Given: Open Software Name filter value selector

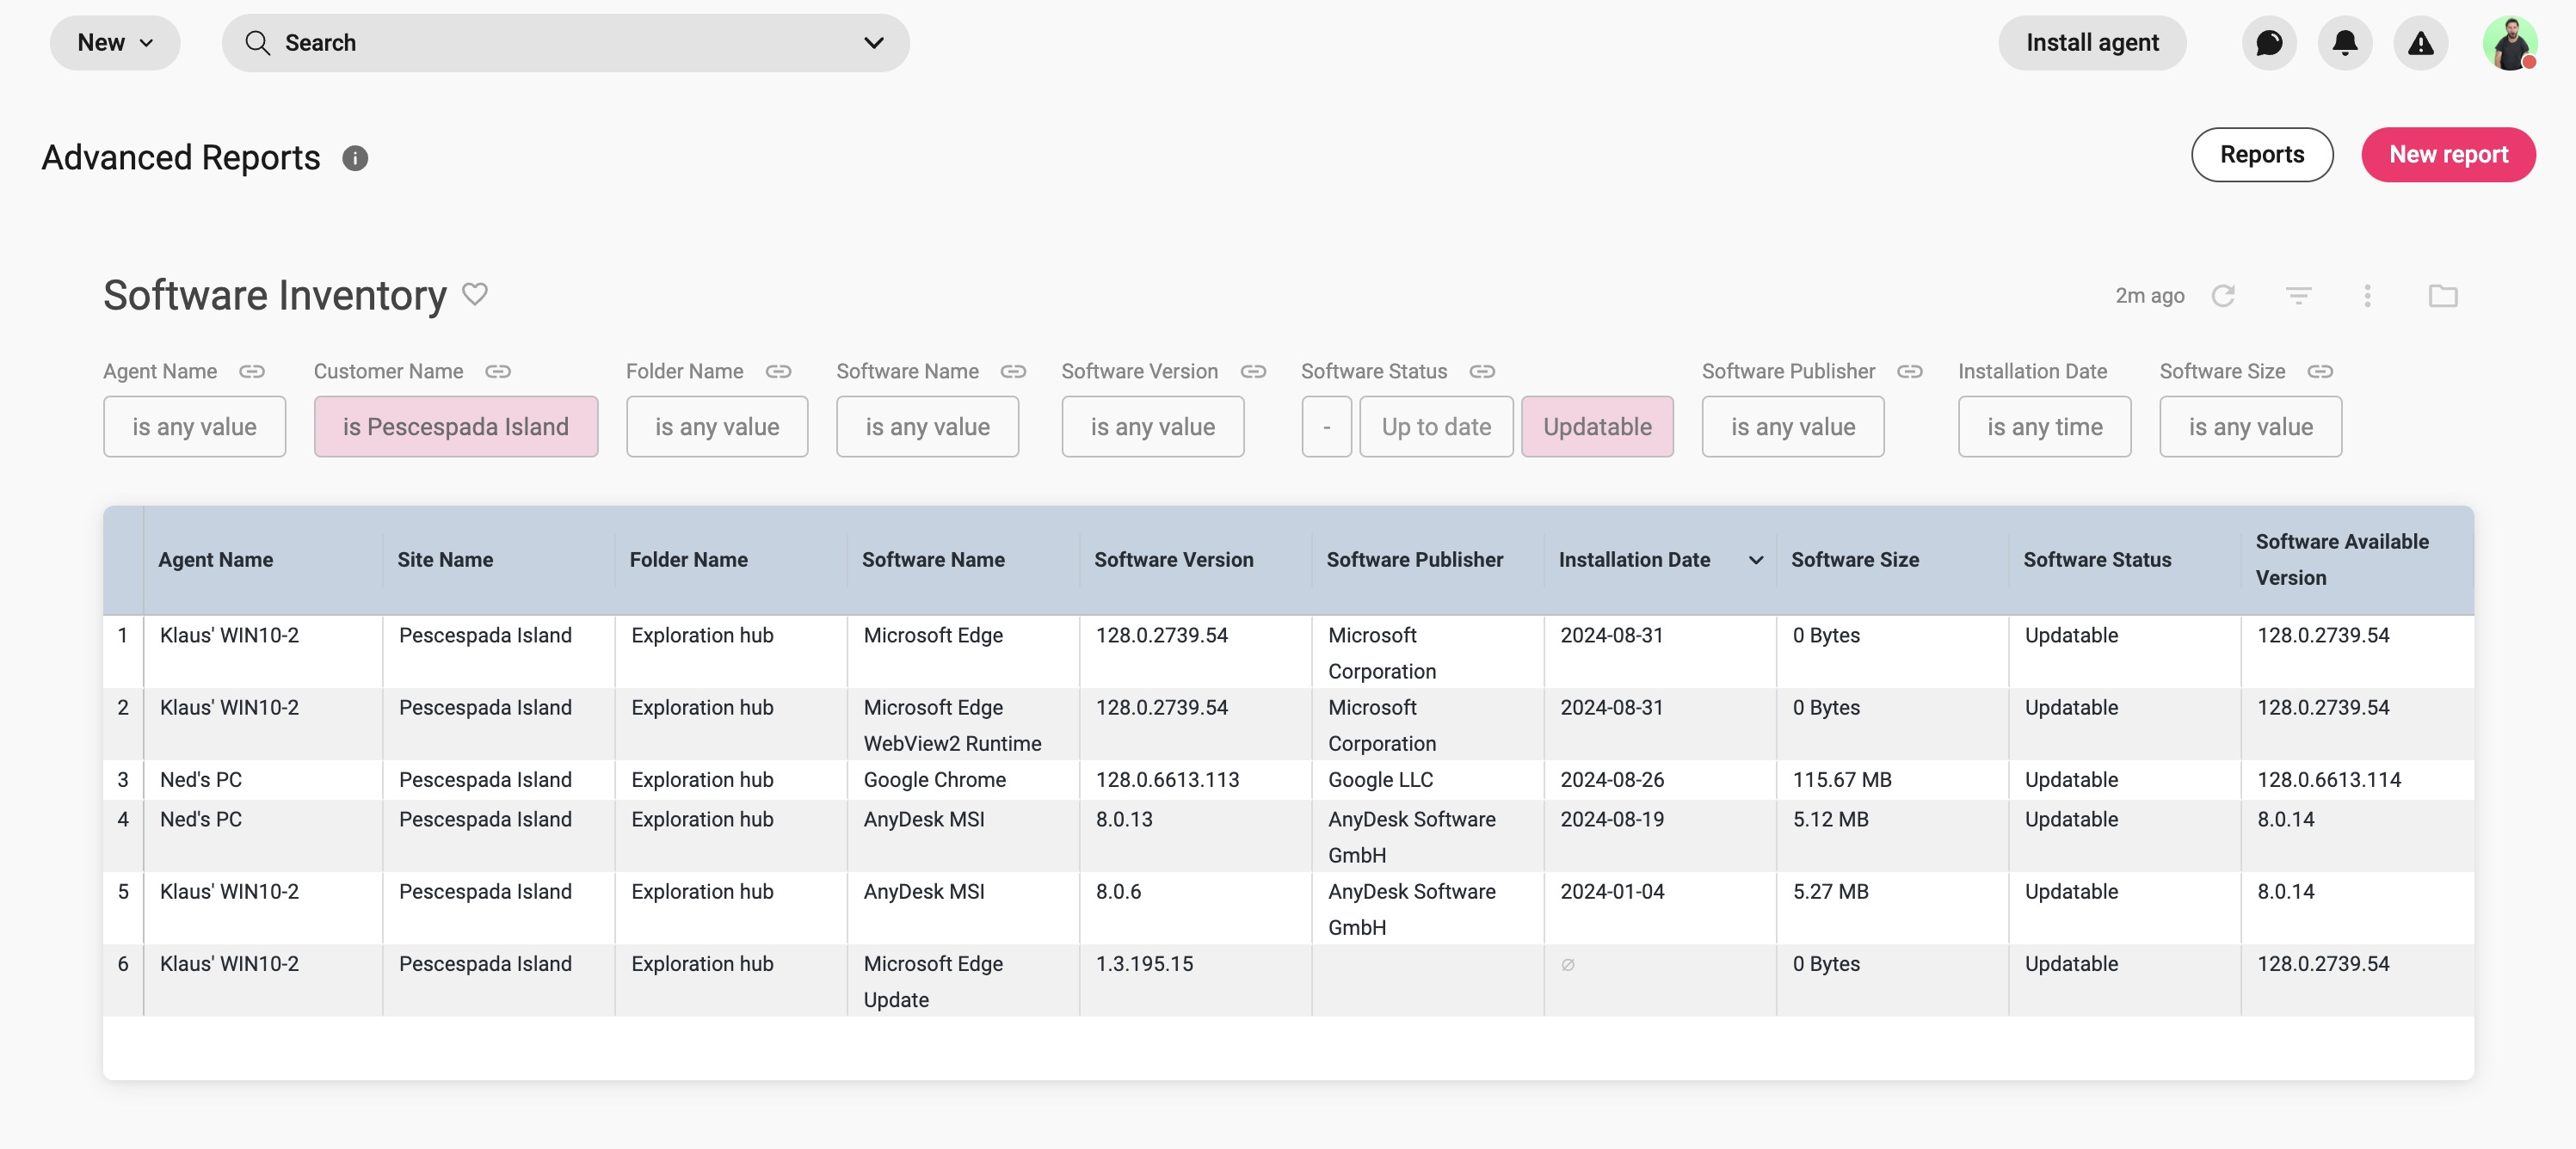Looking at the screenshot, I should [x=928, y=427].
